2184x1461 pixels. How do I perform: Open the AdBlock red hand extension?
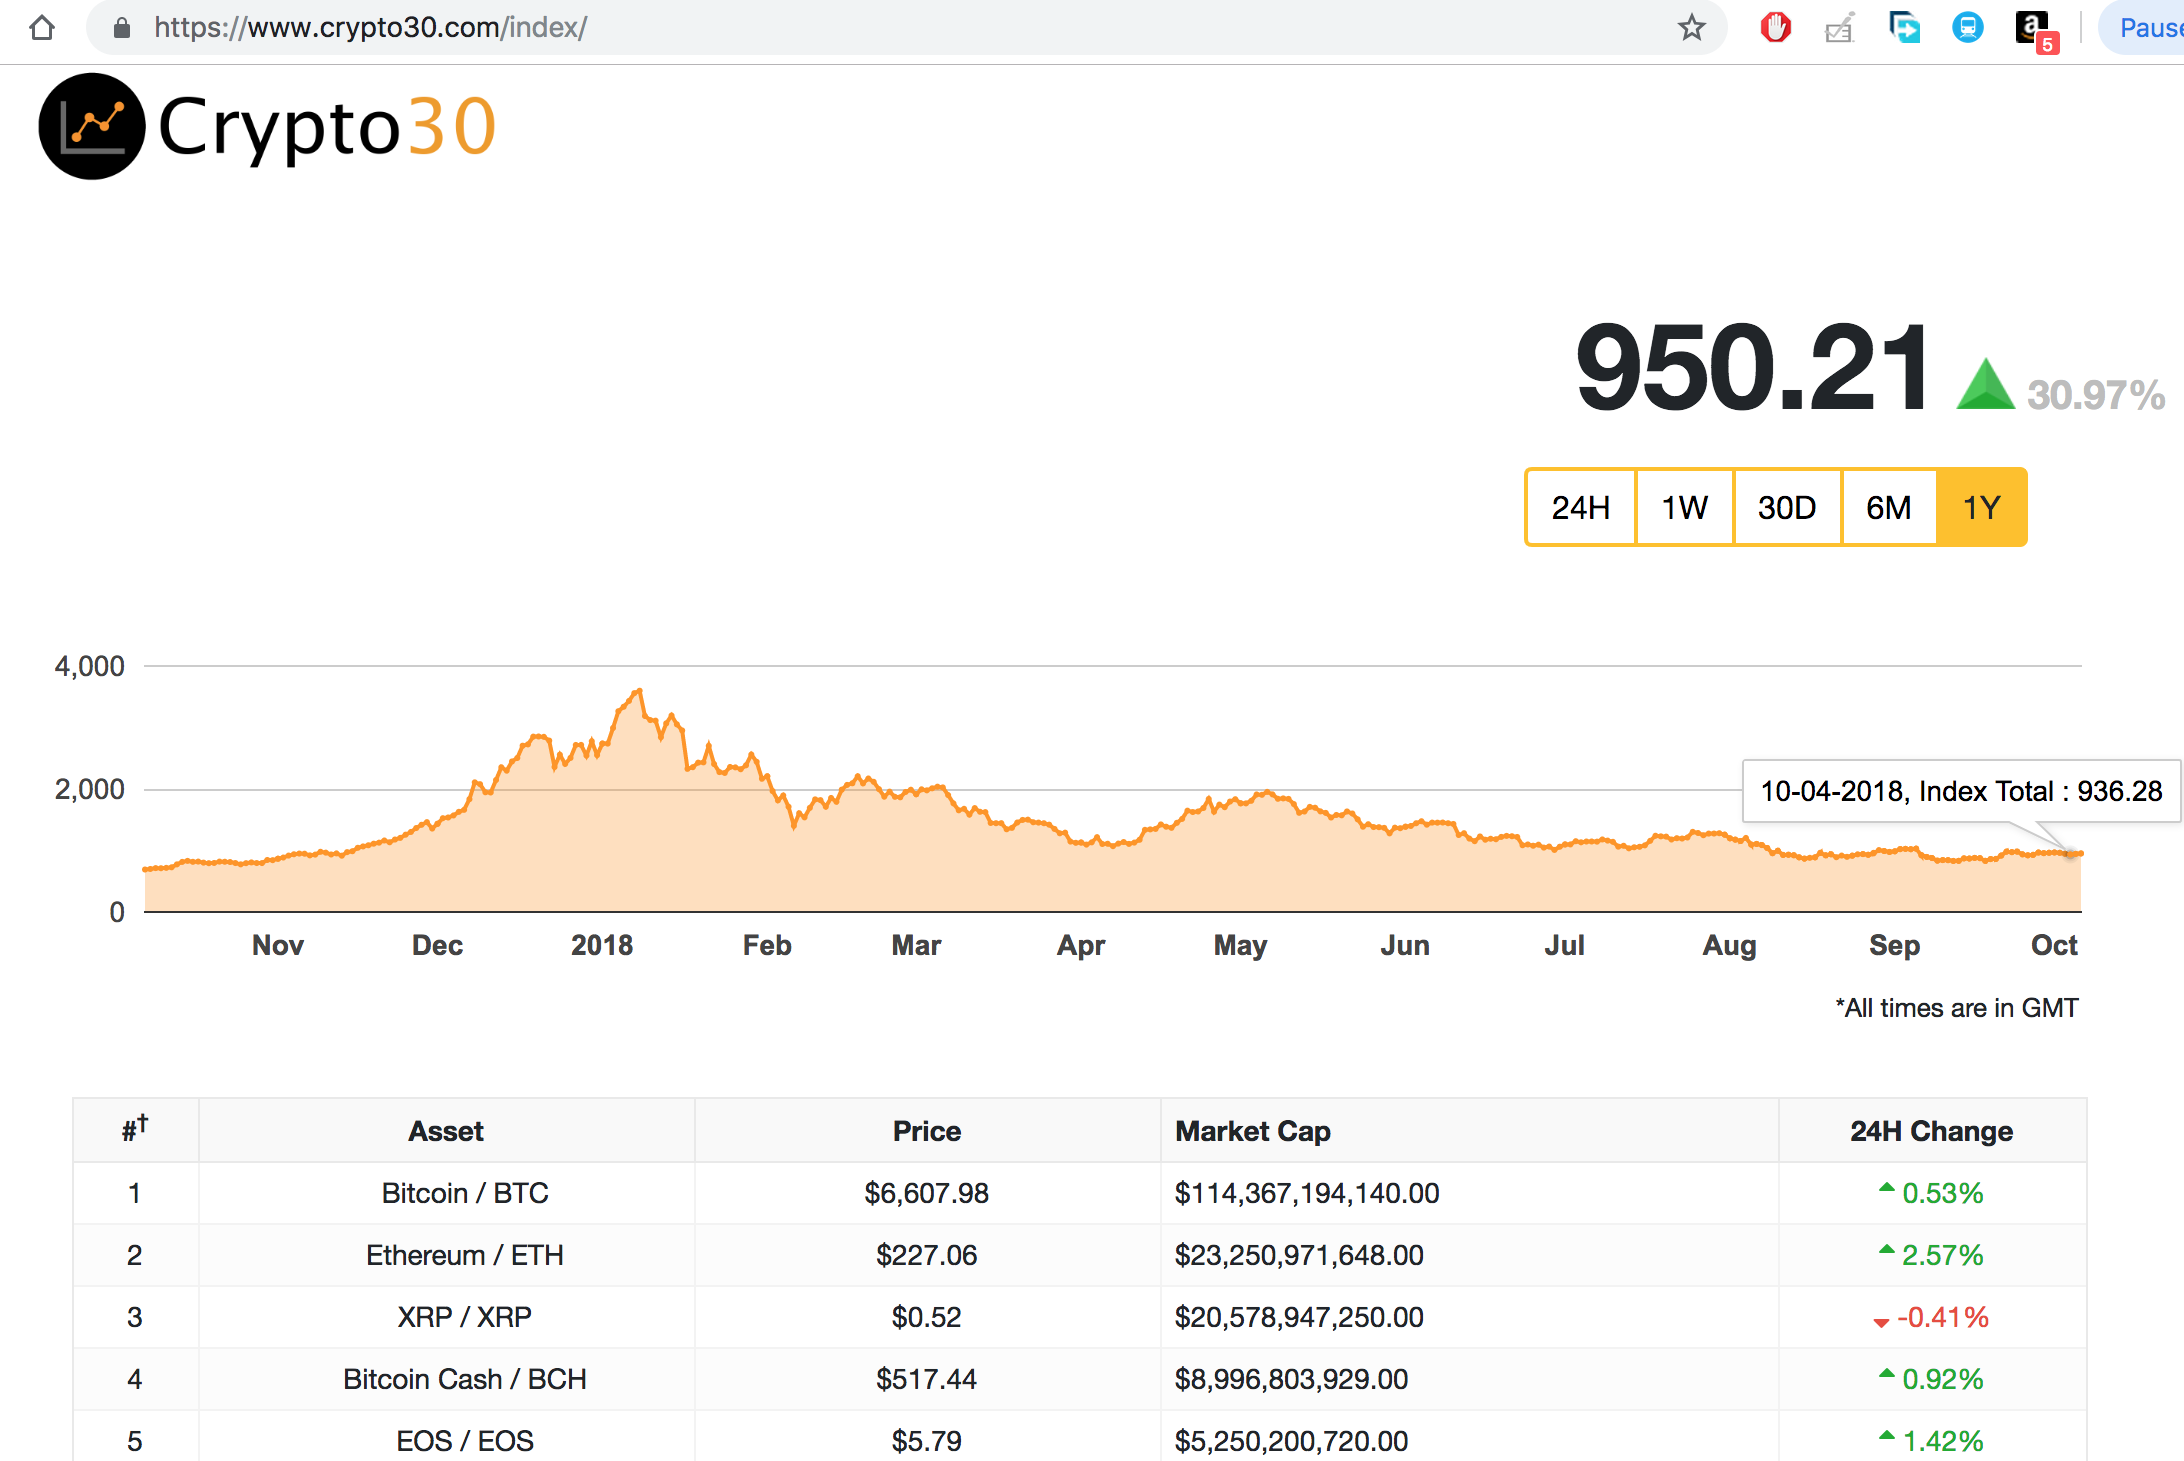coord(1775,27)
